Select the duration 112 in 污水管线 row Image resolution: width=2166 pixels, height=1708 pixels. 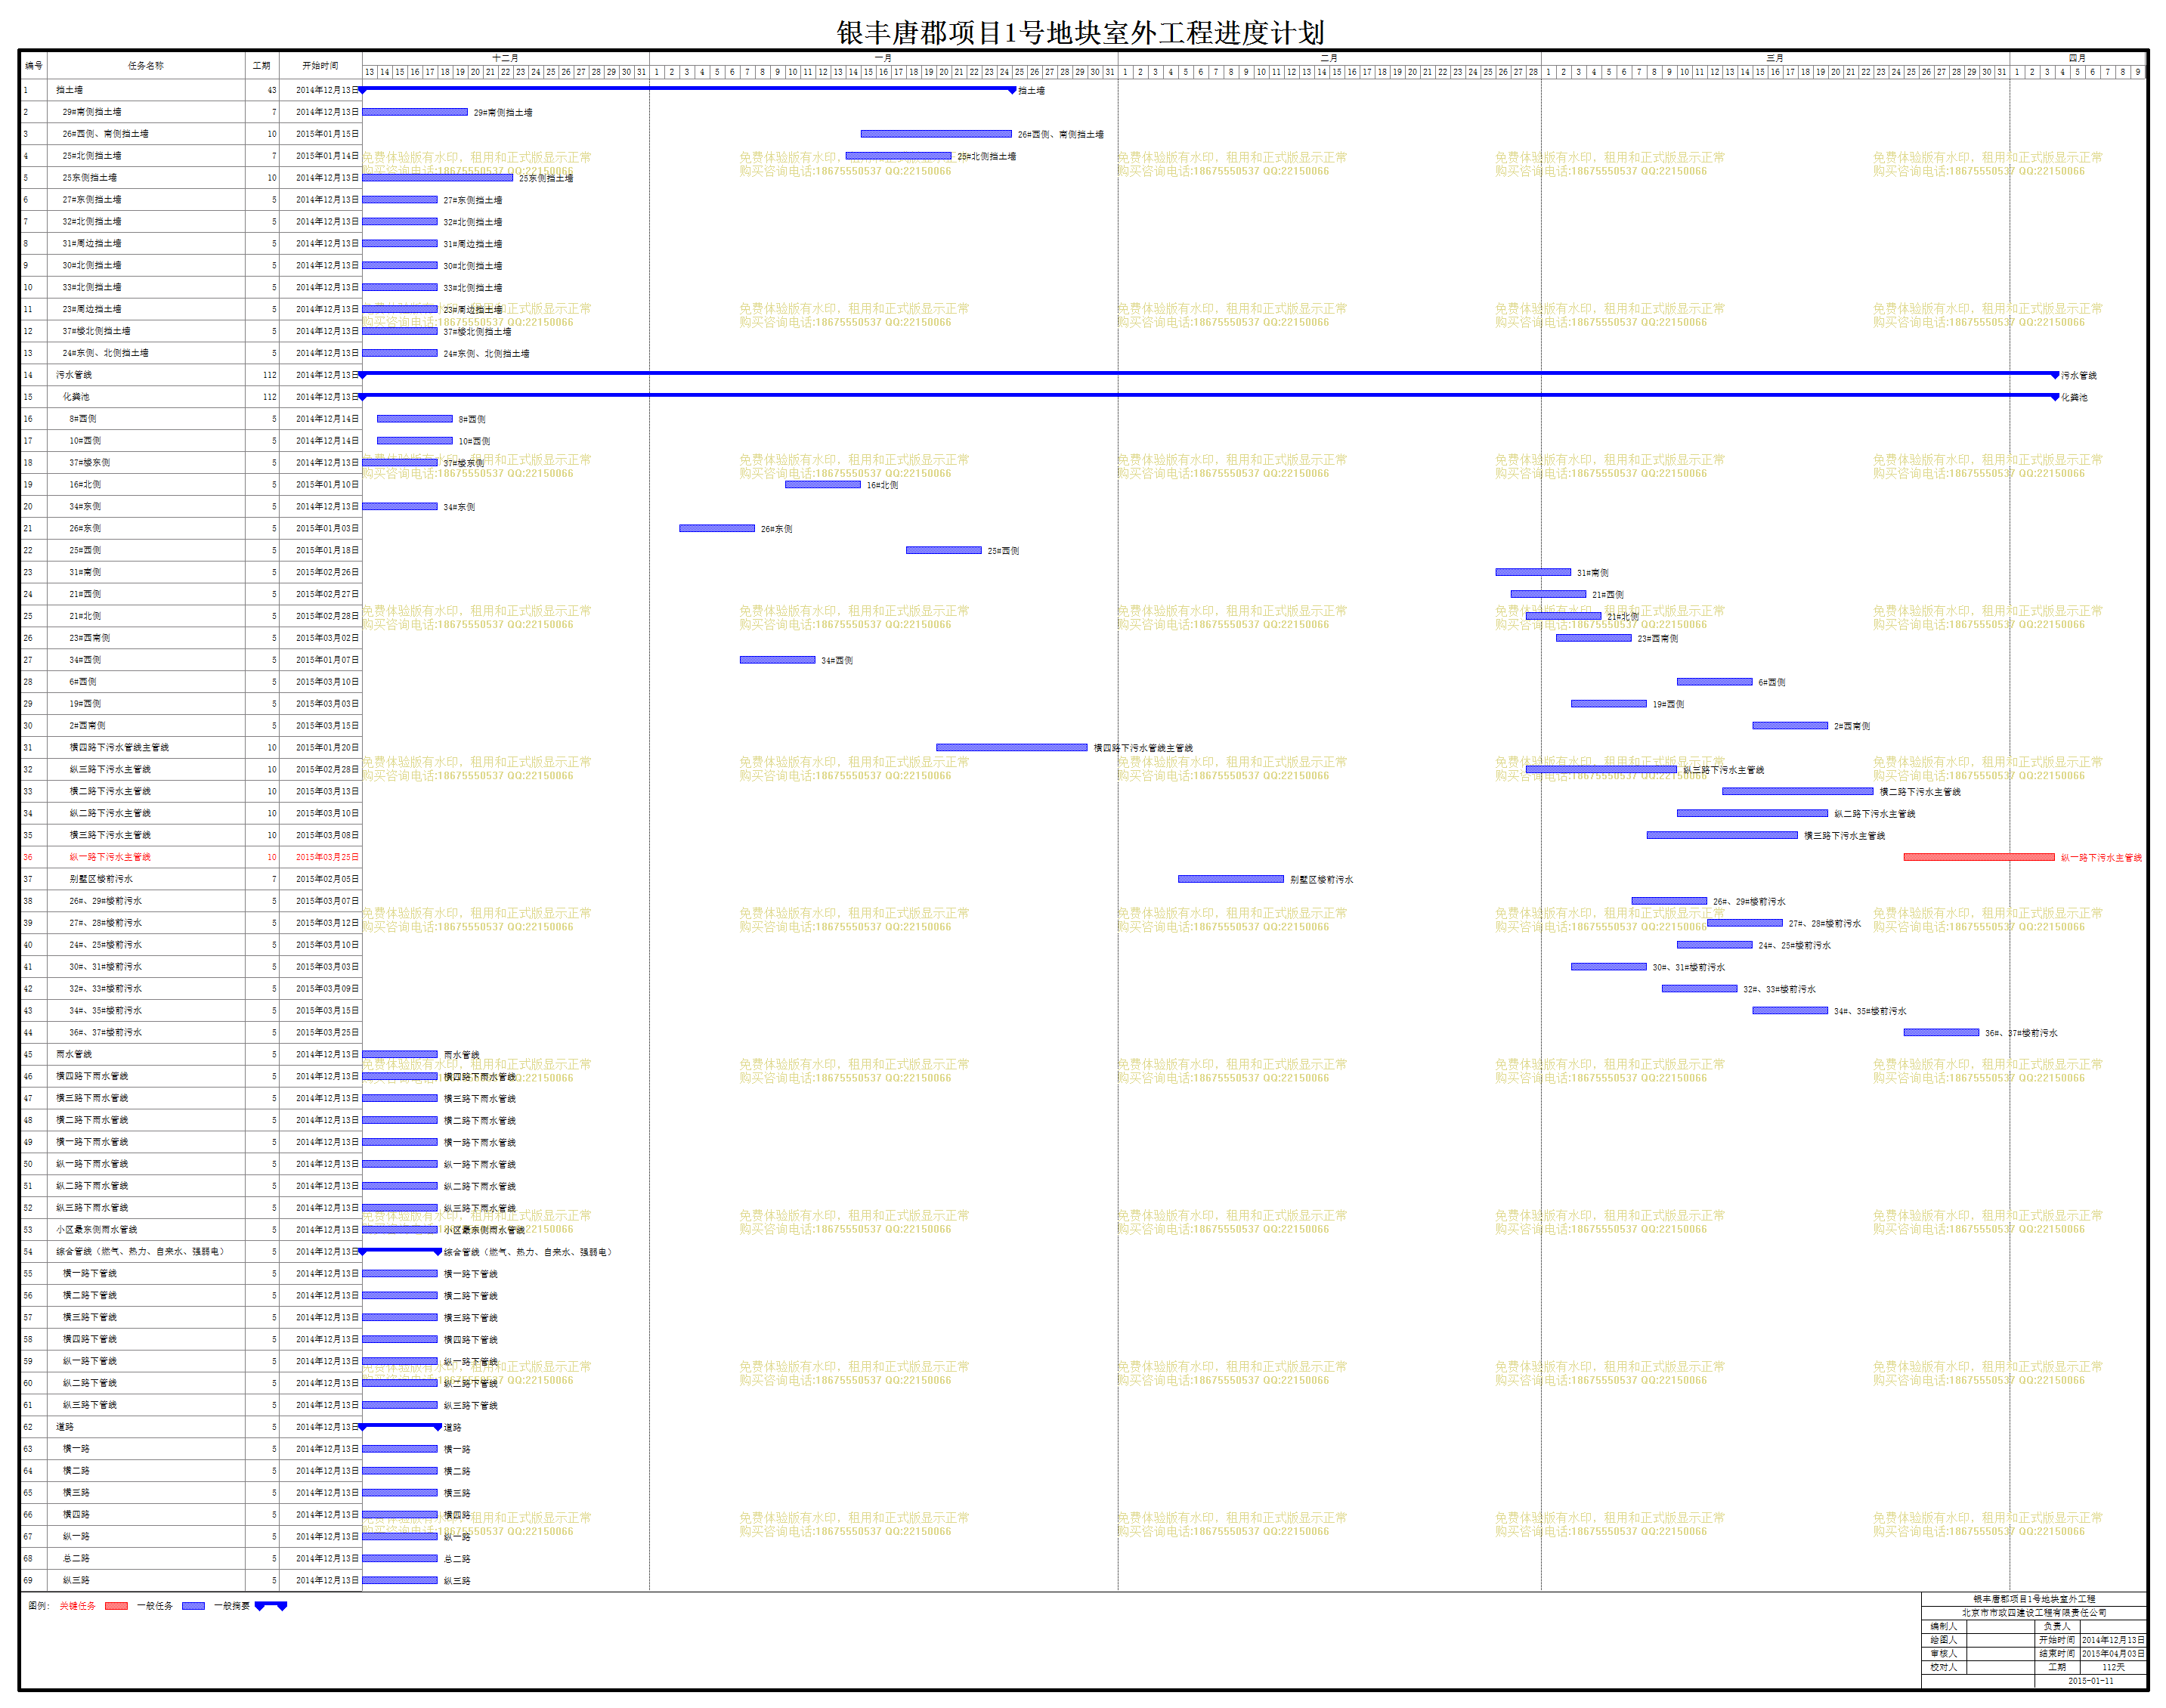[x=270, y=375]
